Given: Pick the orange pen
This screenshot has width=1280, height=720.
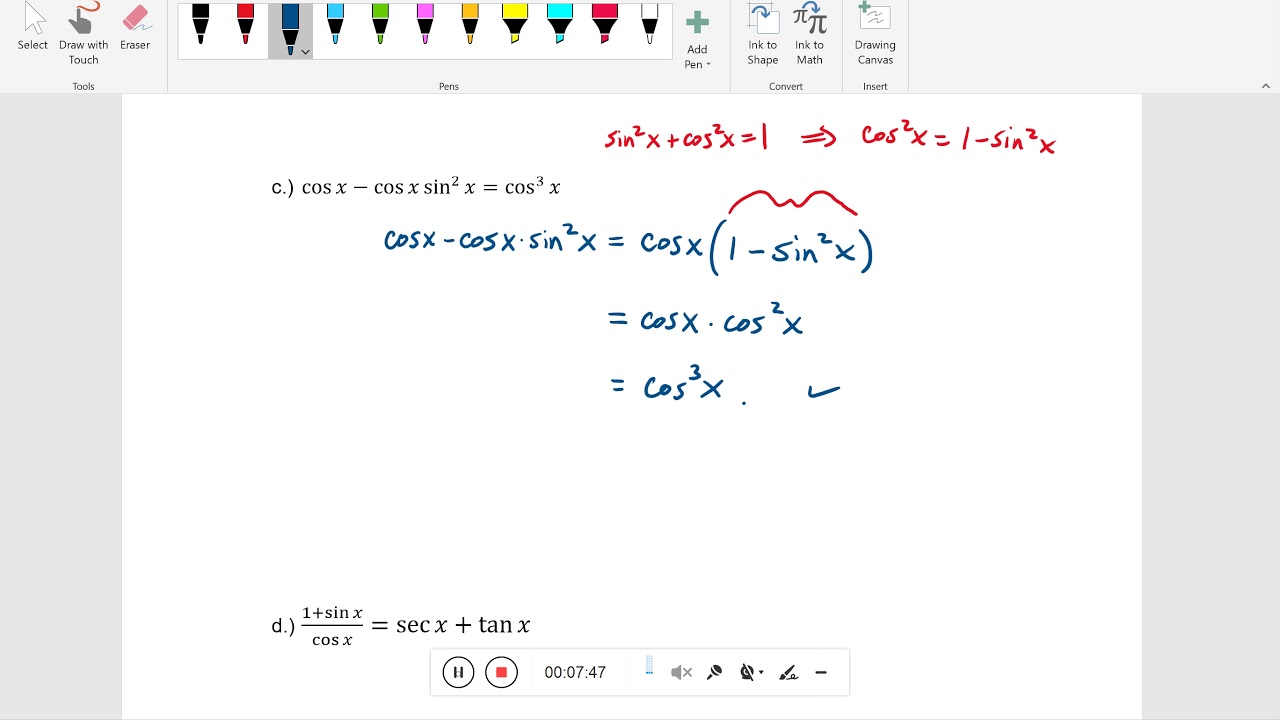Looking at the screenshot, I should point(470,26).
